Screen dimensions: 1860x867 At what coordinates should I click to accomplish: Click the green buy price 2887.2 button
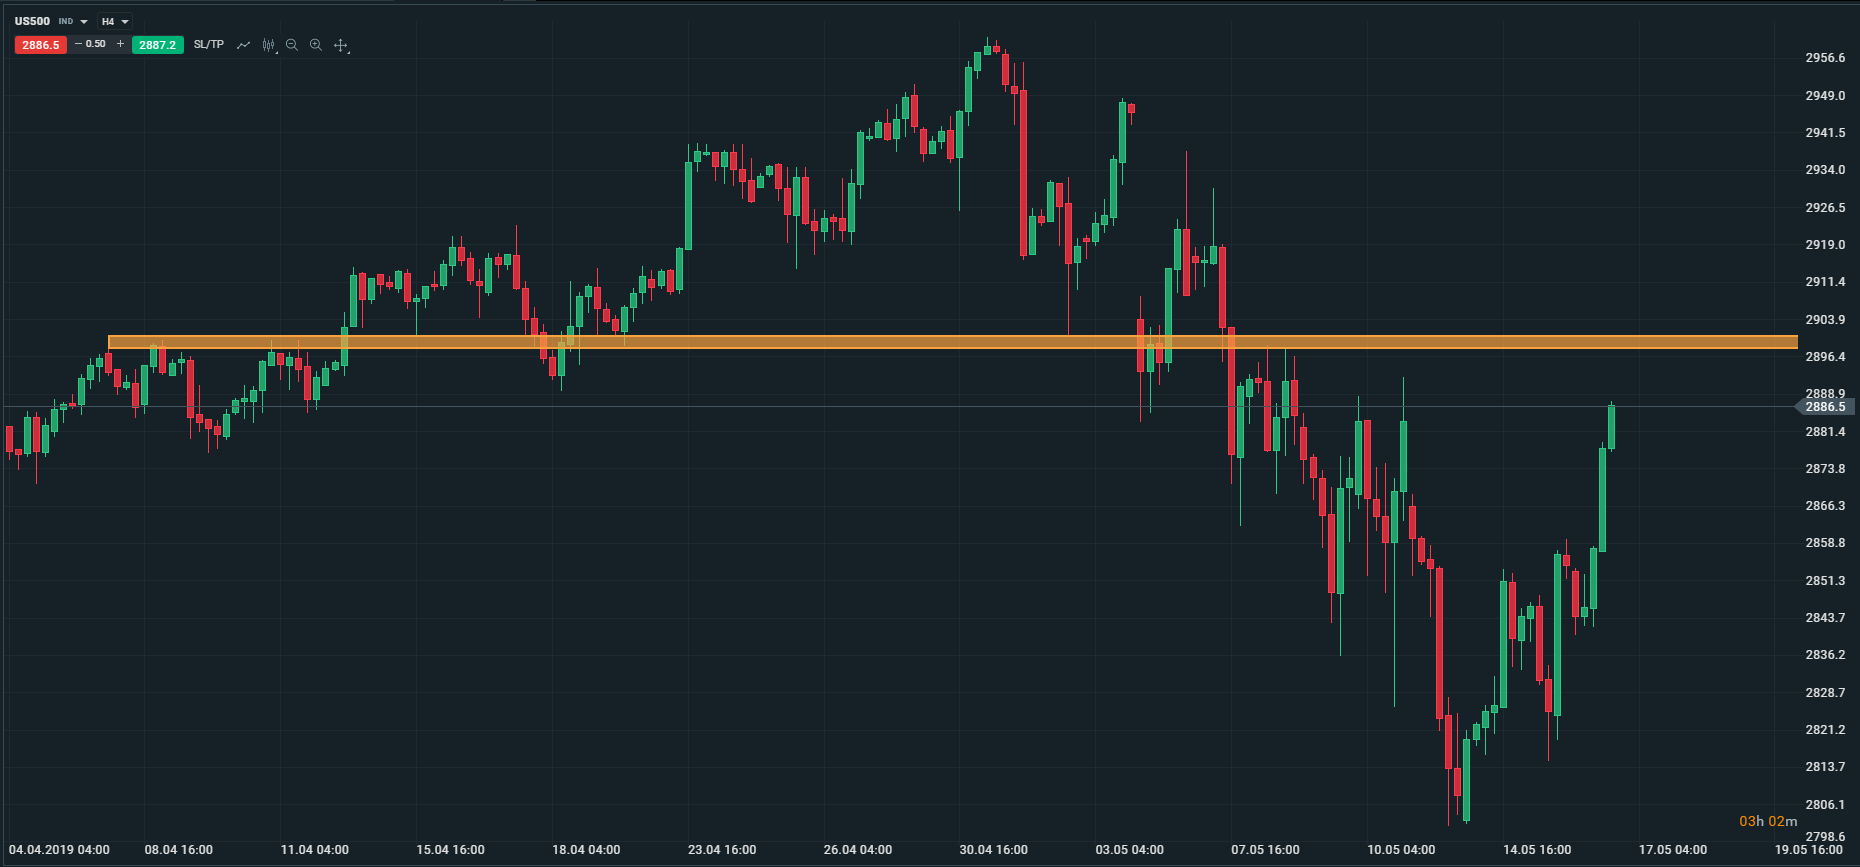157,45
